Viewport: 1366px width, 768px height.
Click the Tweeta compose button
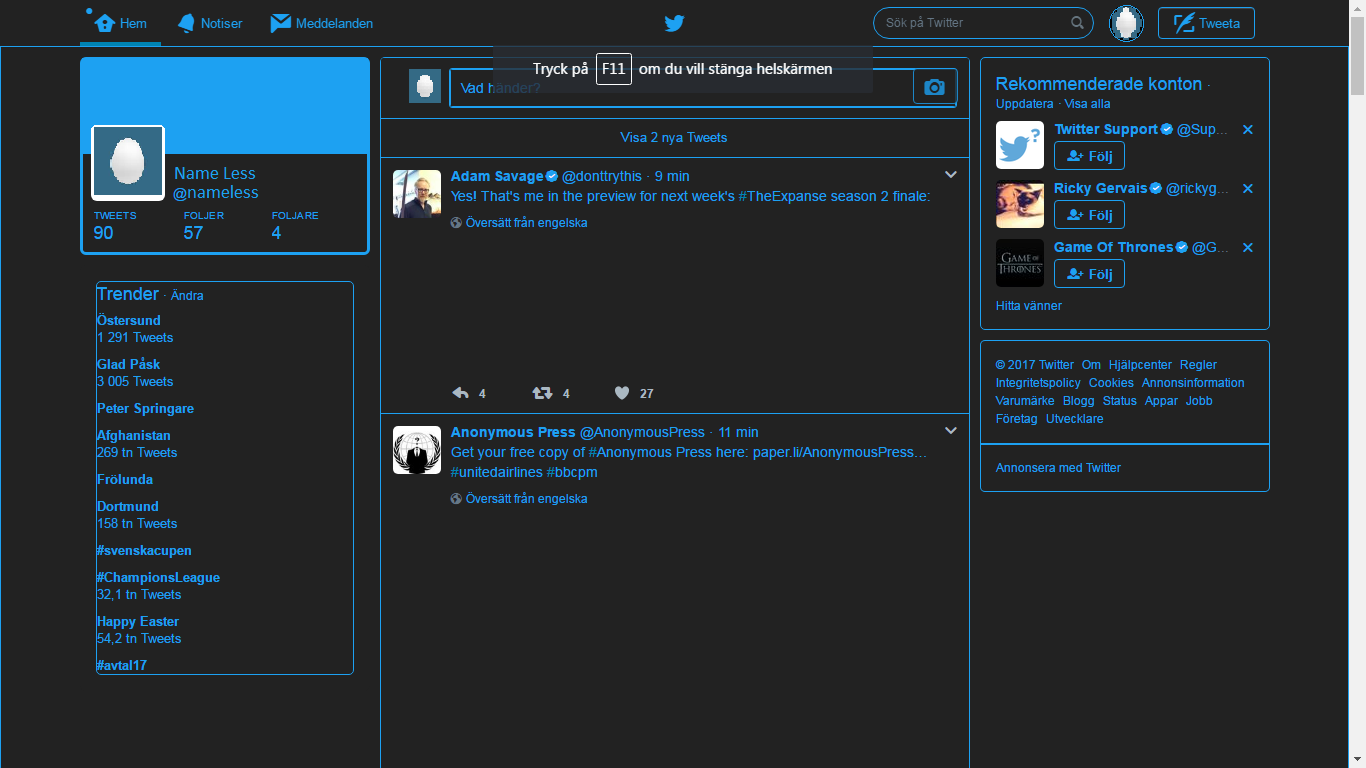coord(1206,23)
